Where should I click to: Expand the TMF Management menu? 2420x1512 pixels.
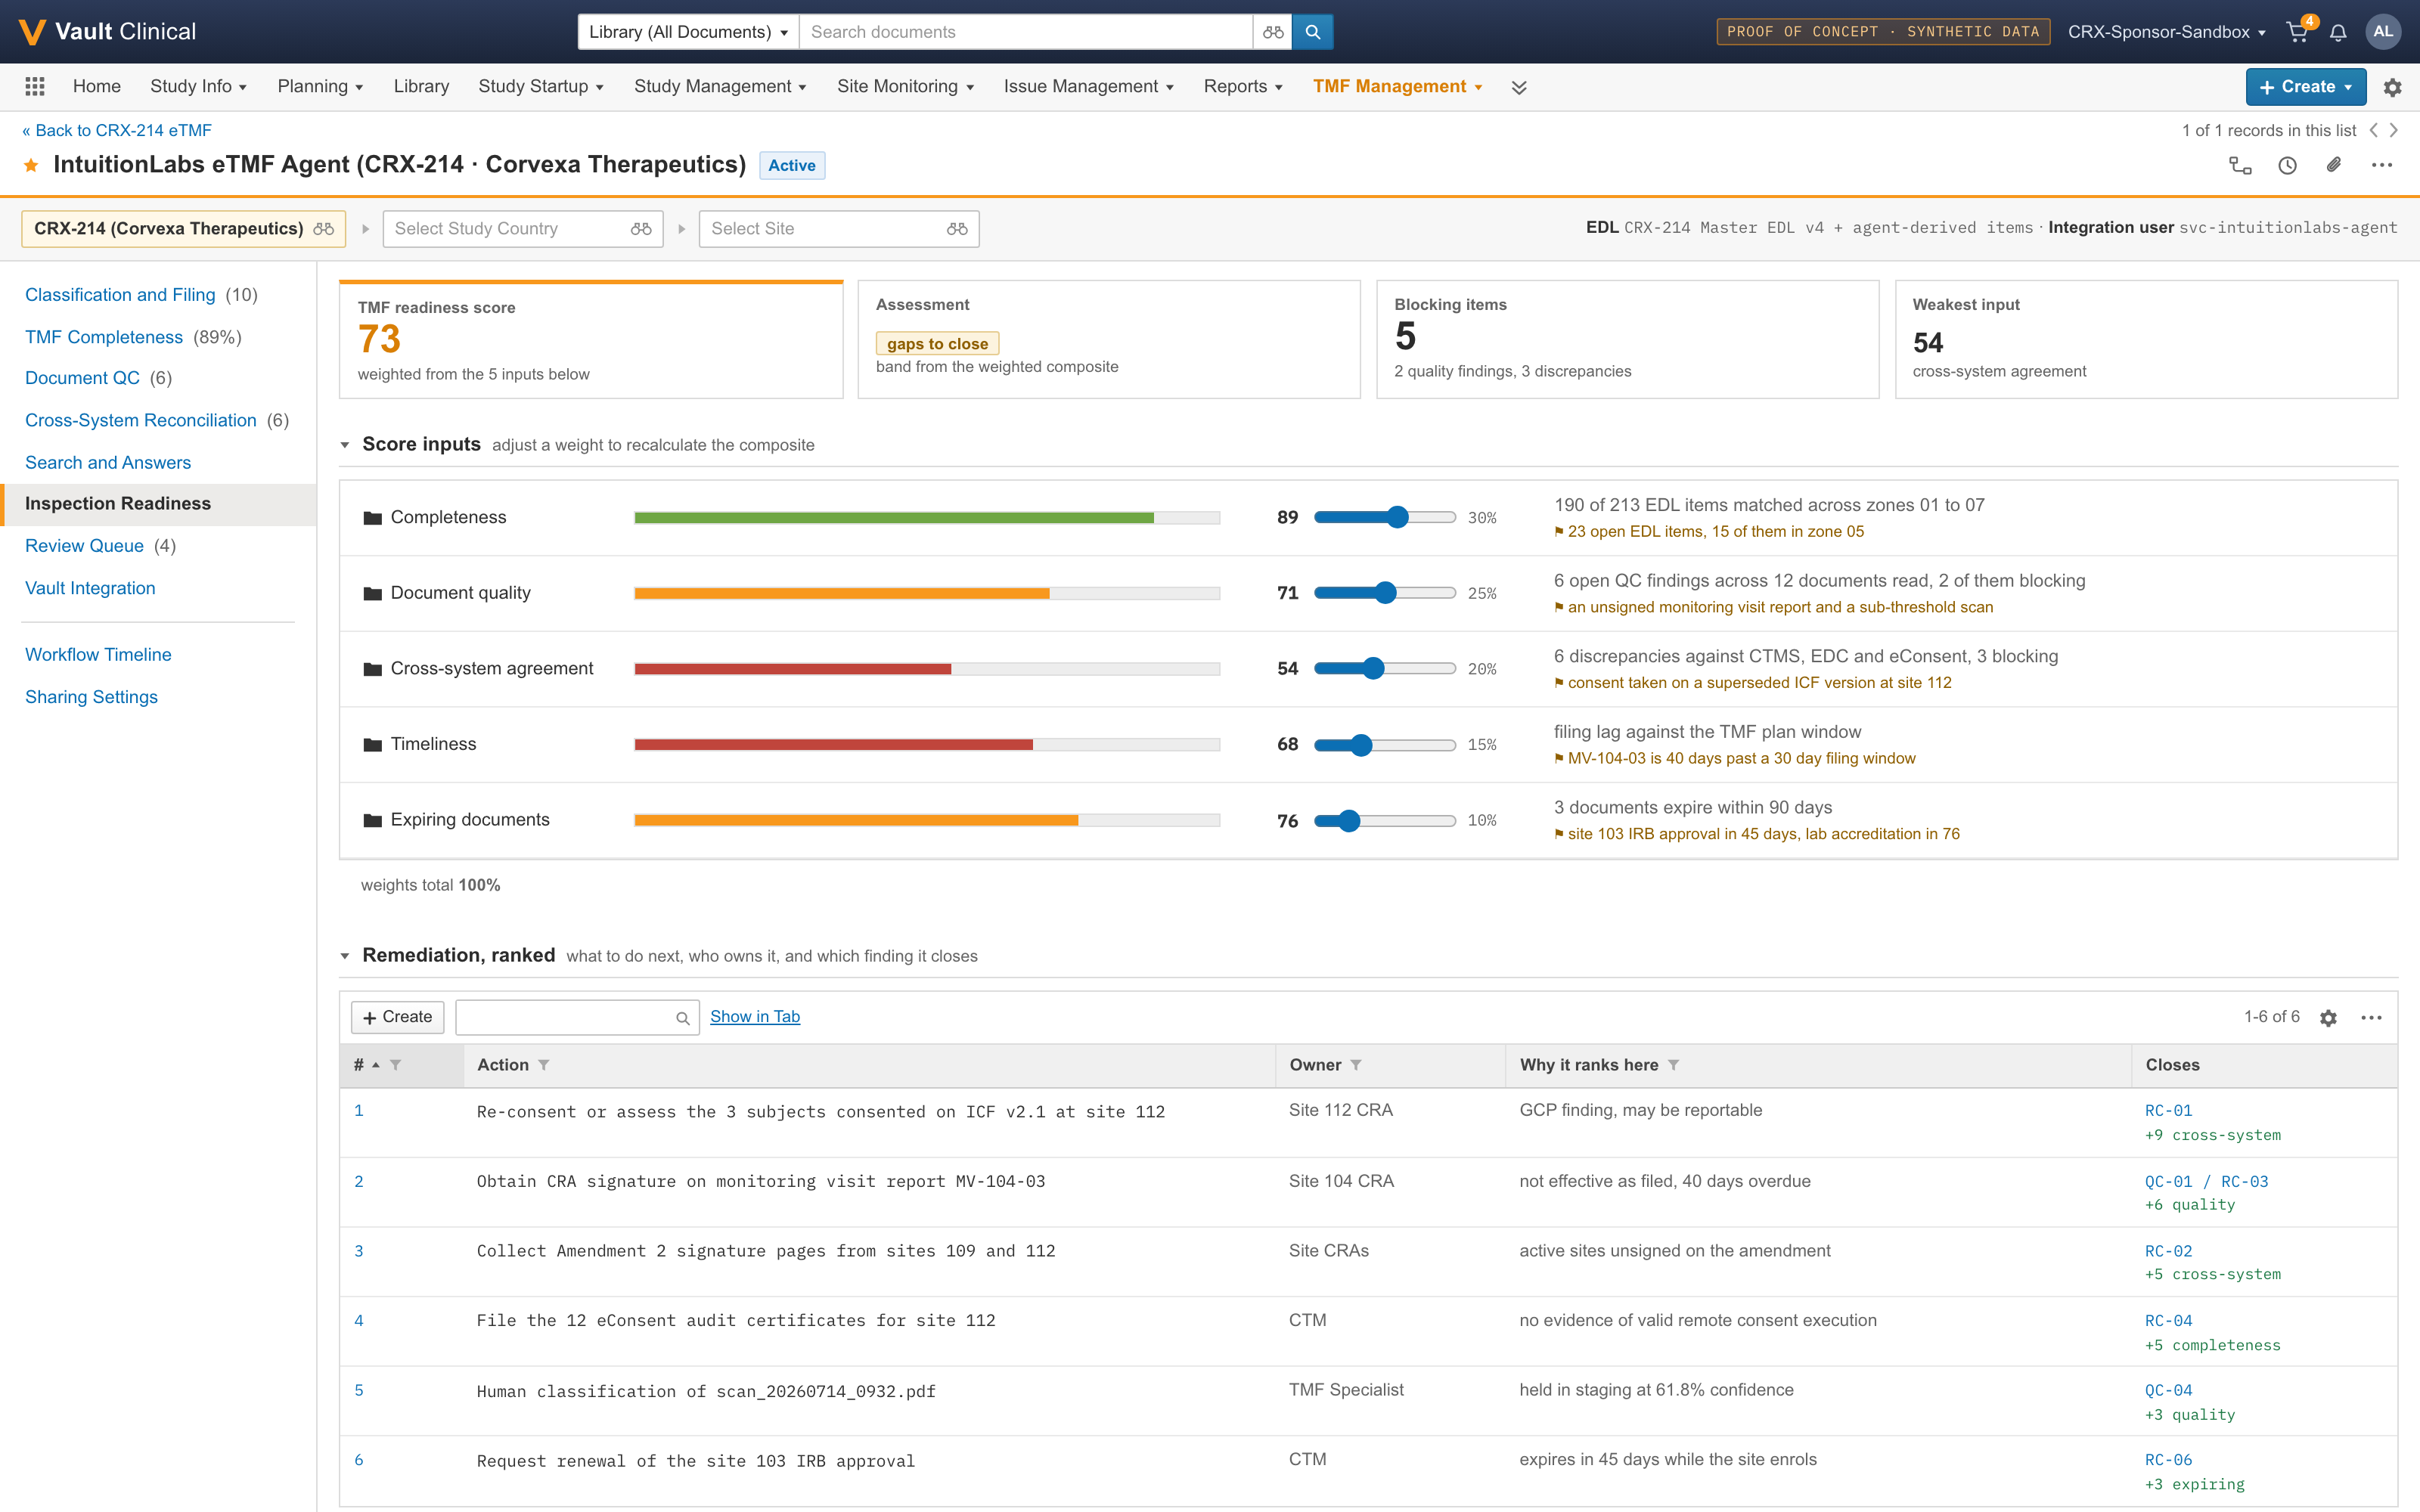point(1397,87)
